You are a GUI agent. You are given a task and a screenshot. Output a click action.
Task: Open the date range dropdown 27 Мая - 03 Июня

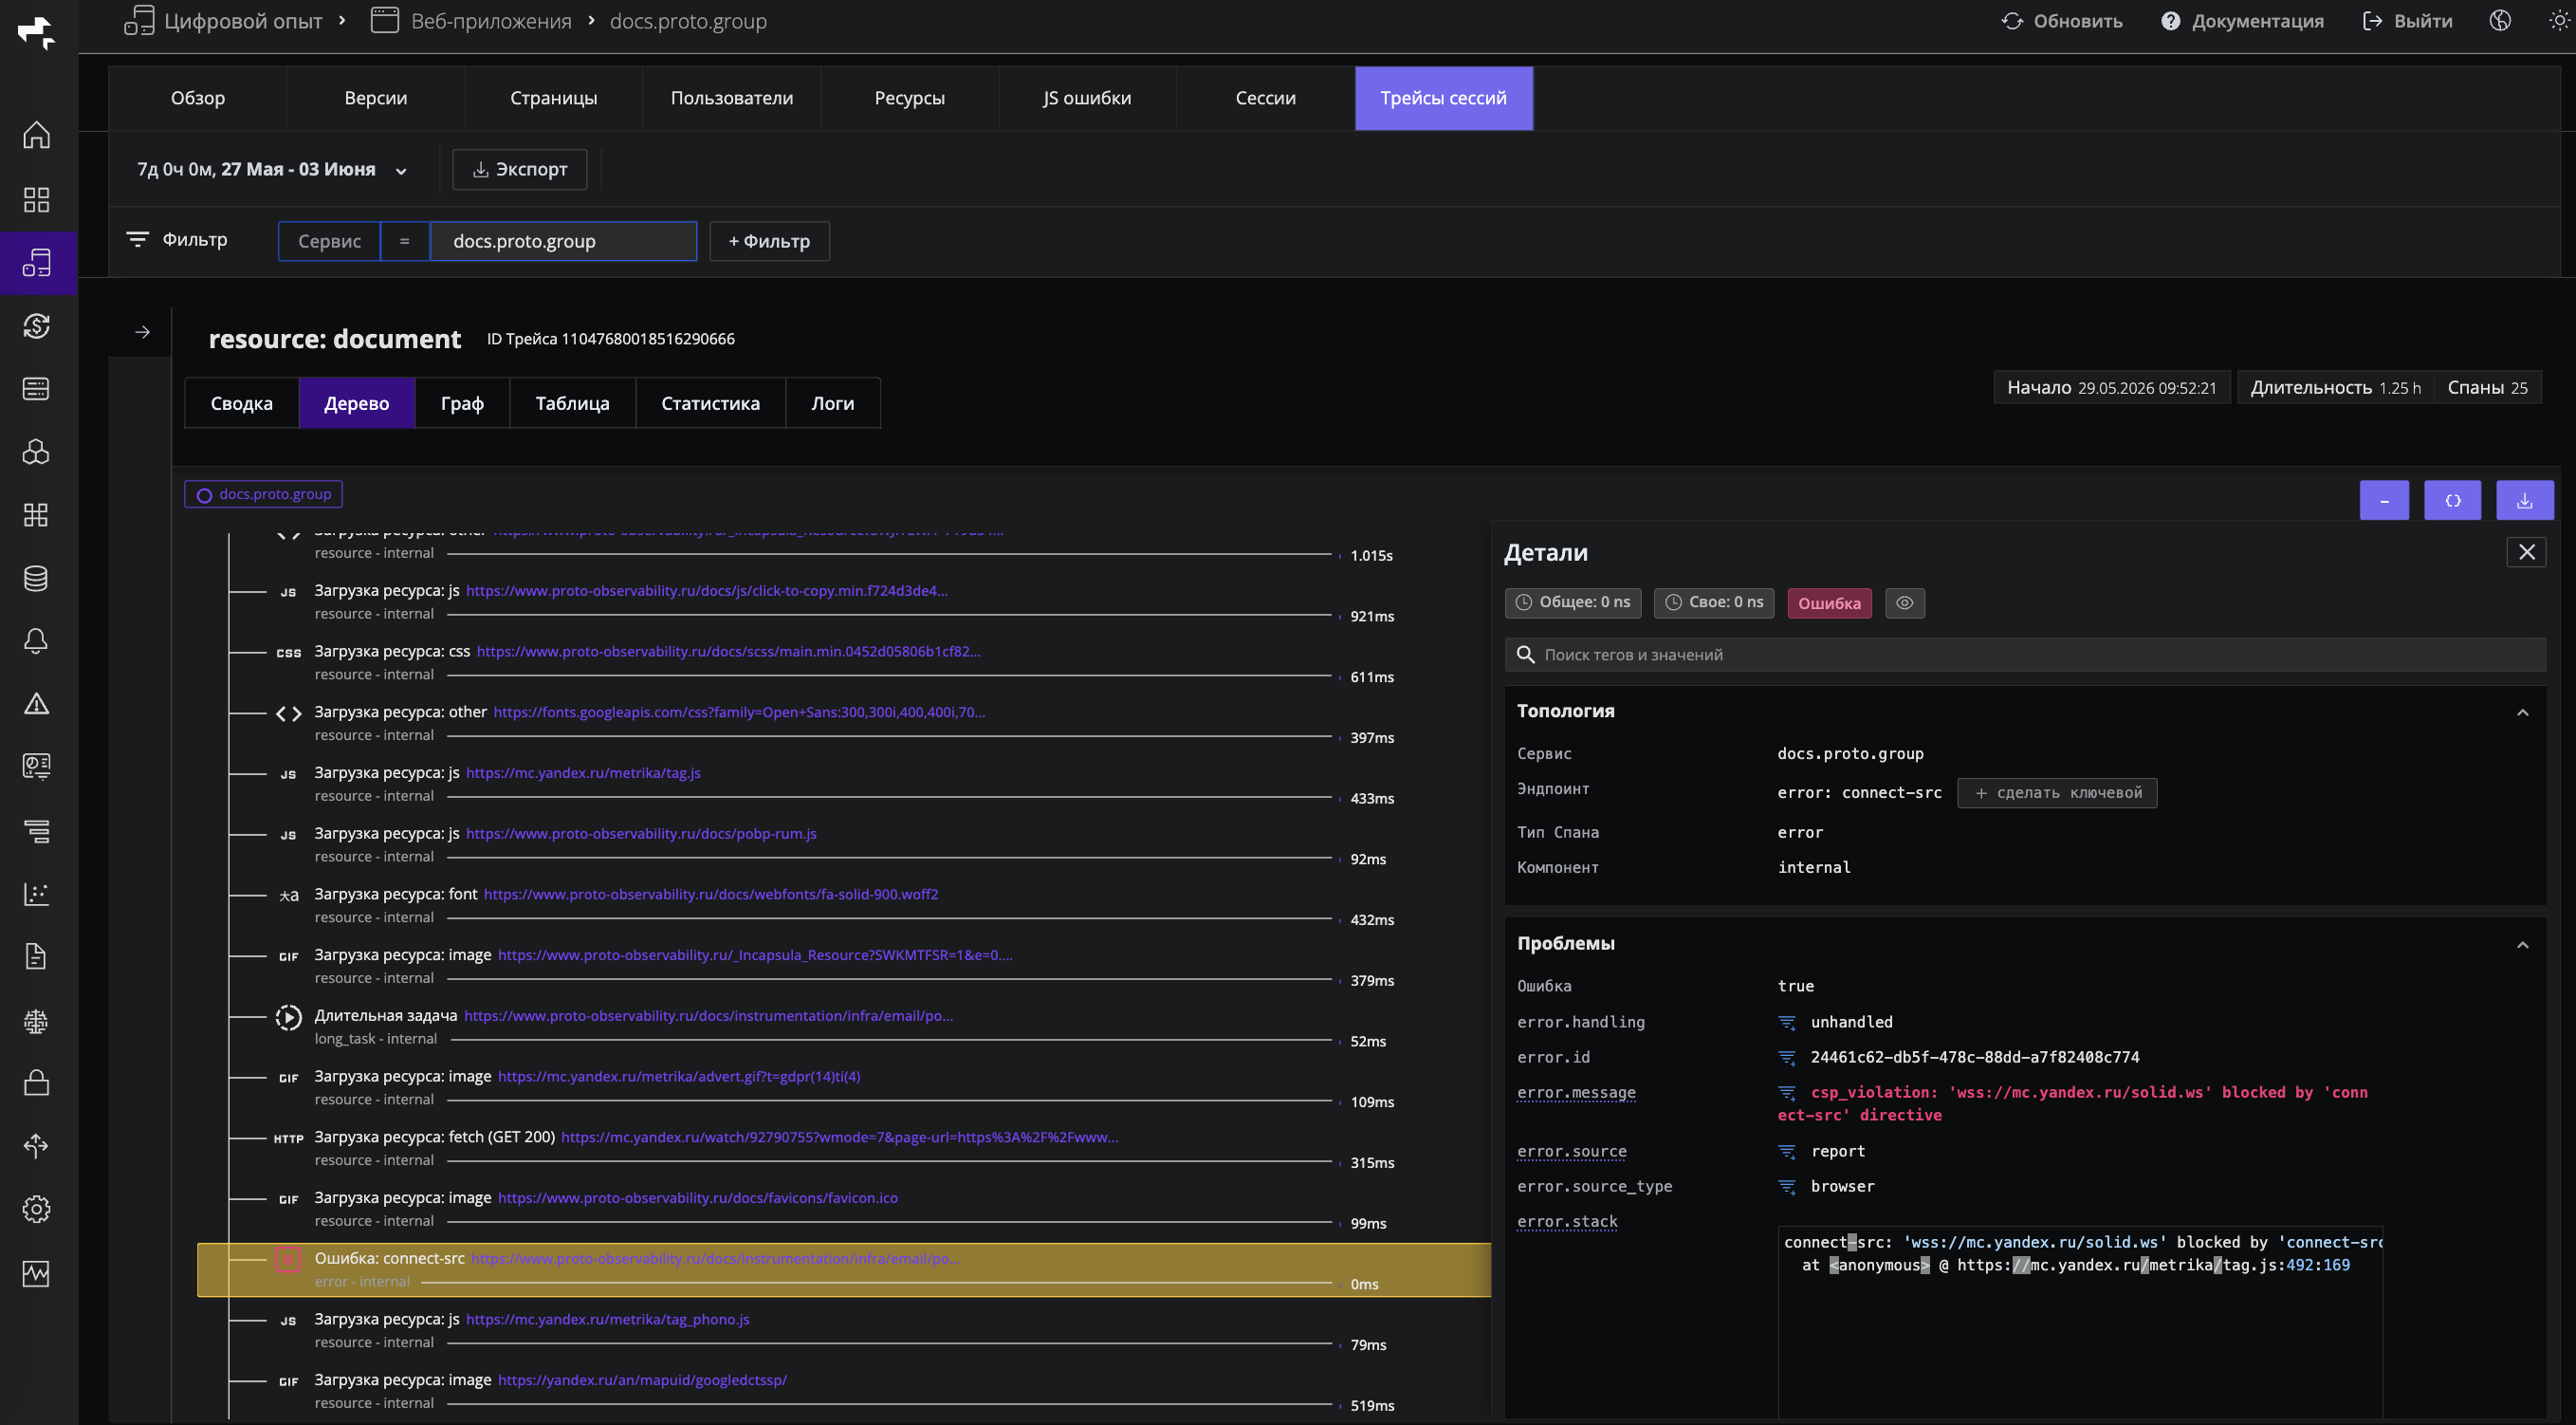point(272,170)
